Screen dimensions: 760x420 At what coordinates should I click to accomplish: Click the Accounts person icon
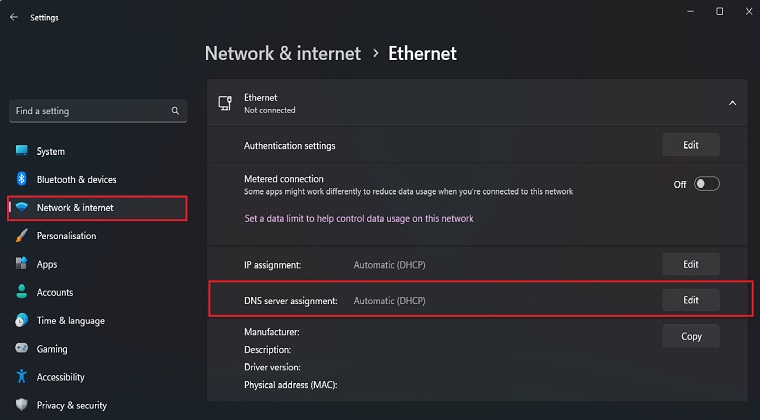[21, 292]
